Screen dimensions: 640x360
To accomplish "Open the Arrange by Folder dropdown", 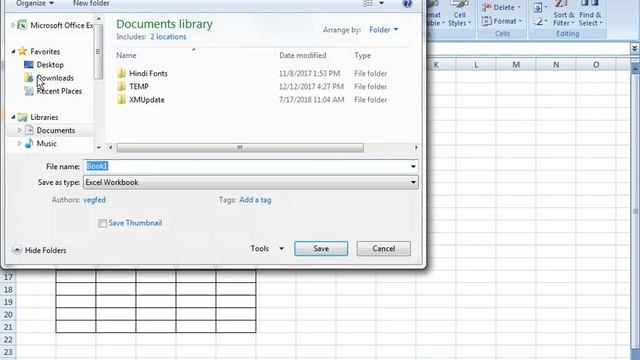I will [384, 30].
